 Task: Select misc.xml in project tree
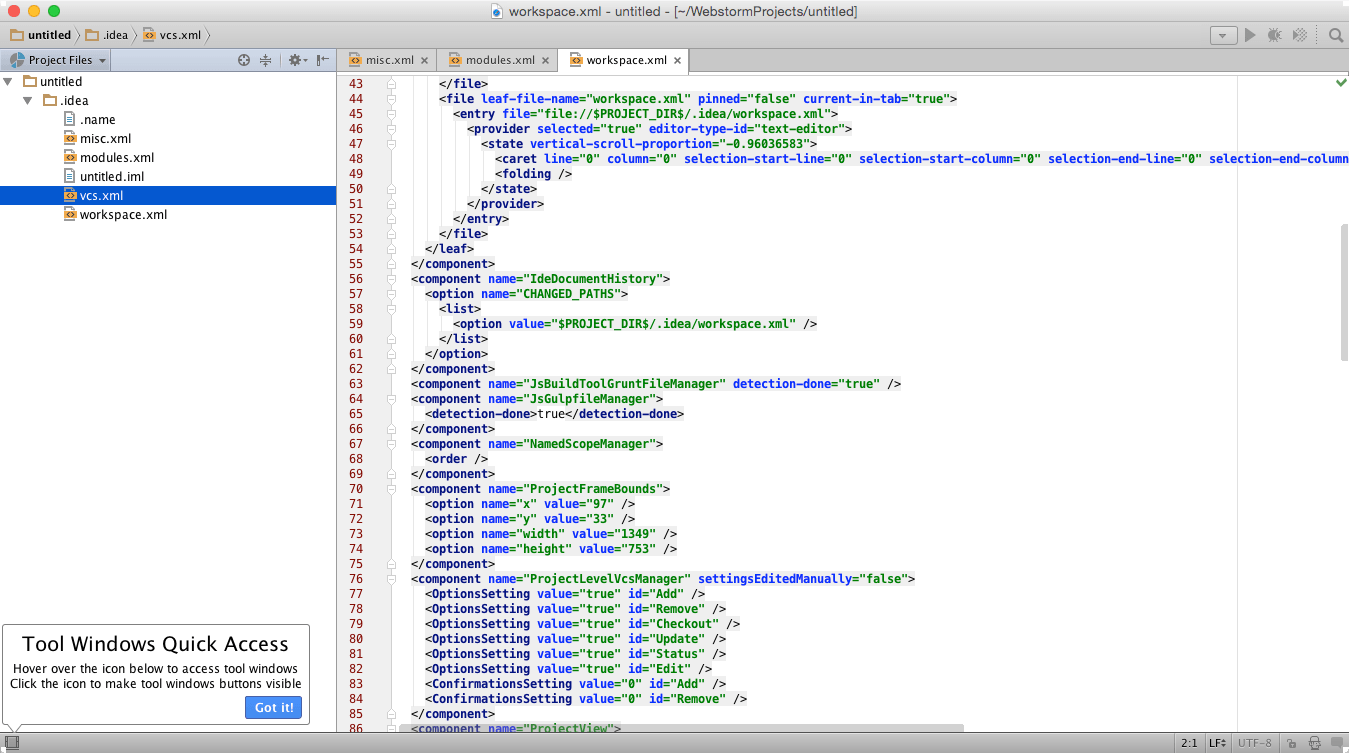(x=105, y=139)
